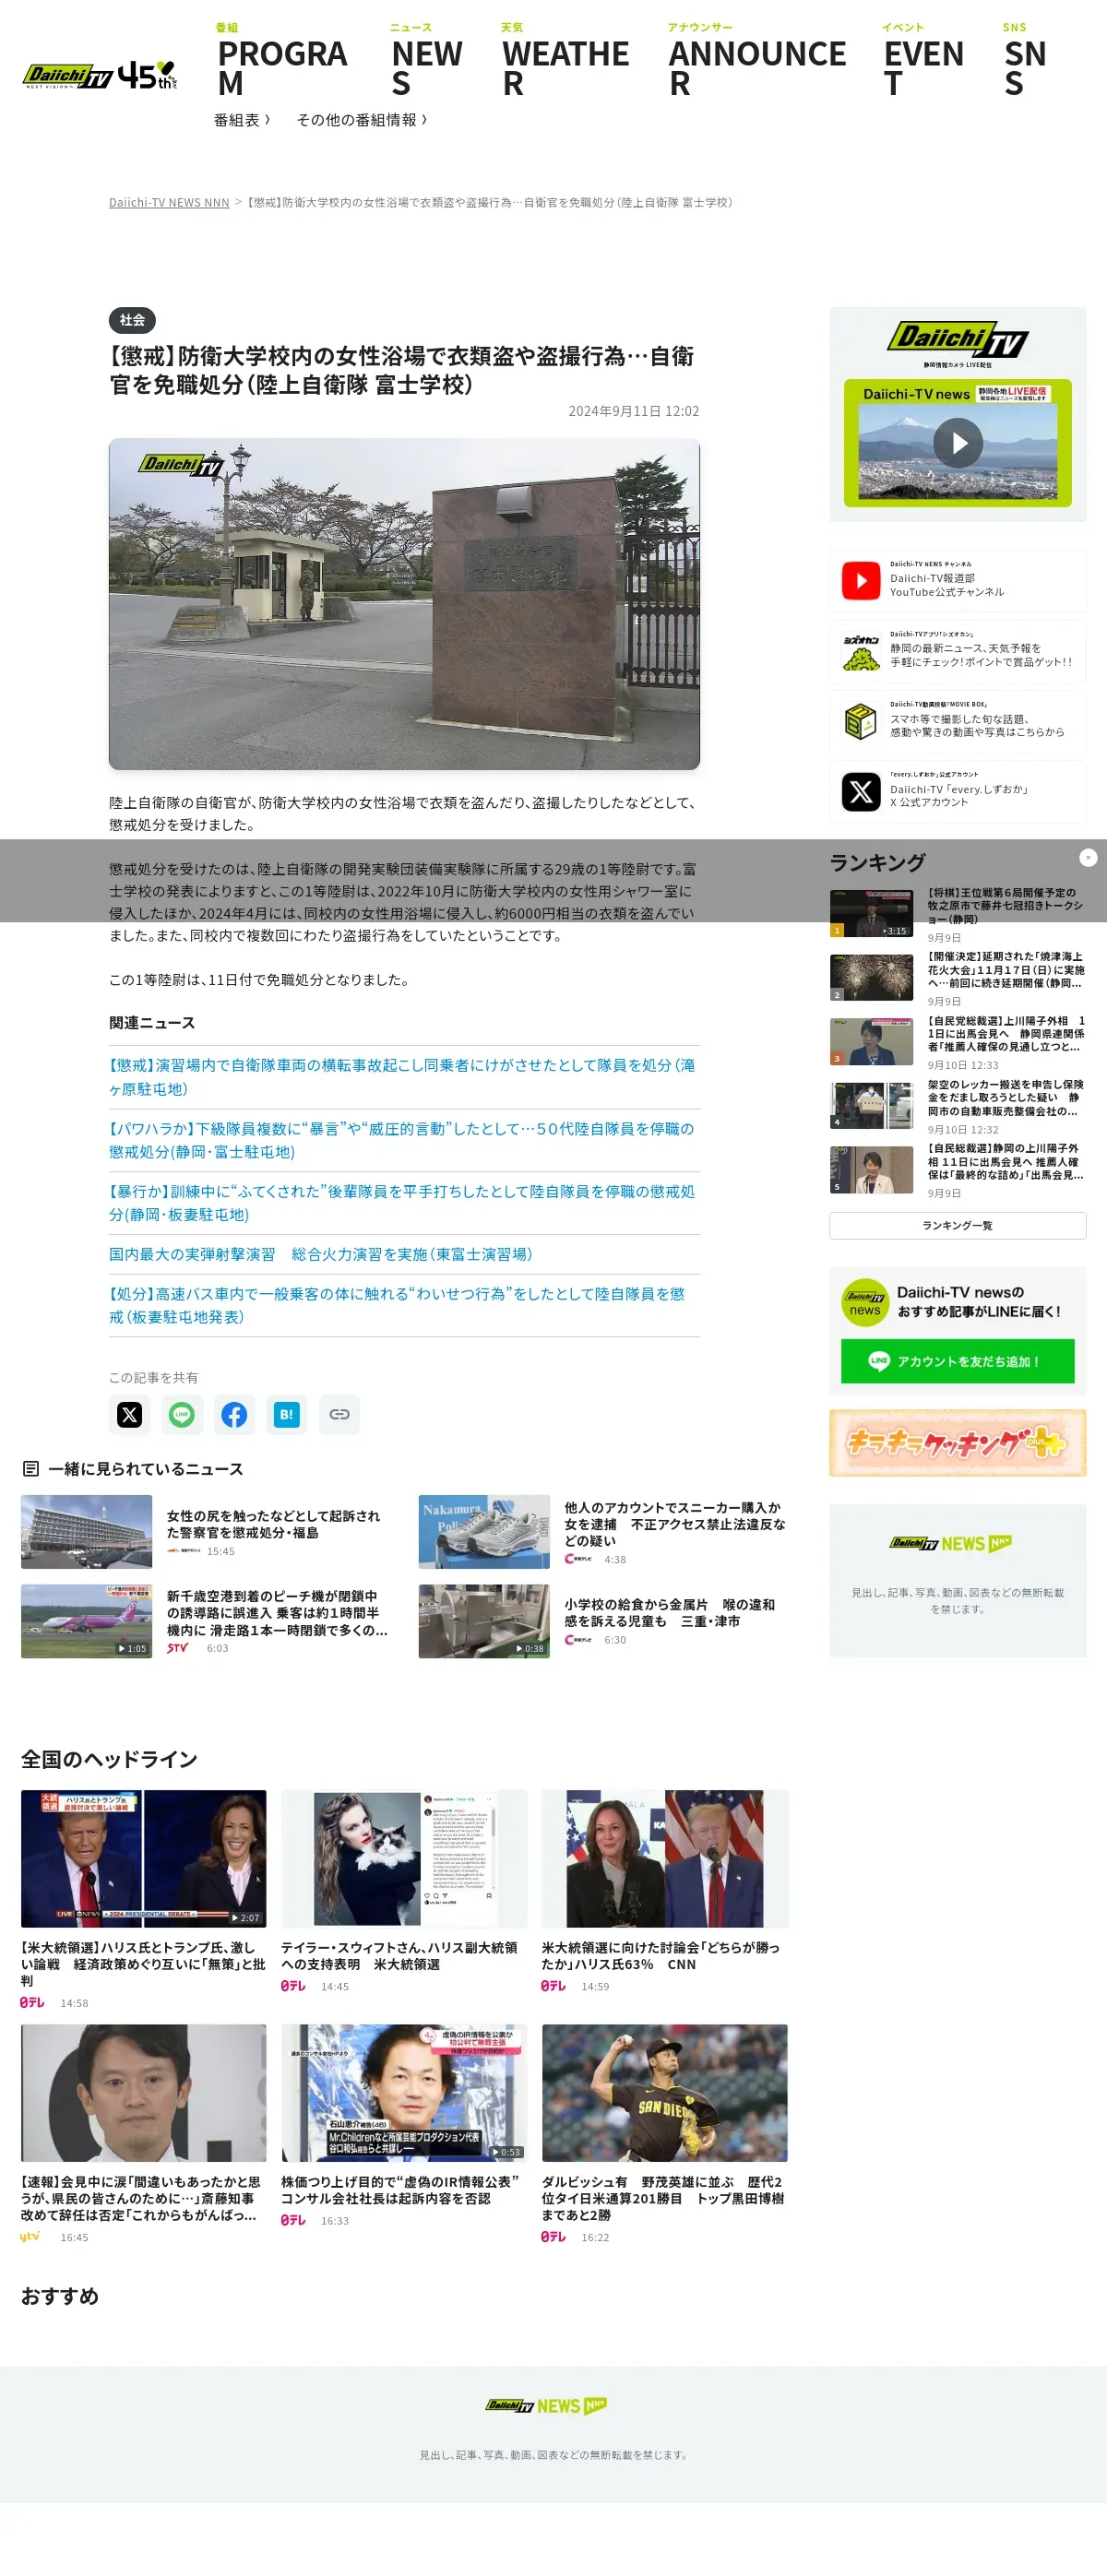Click Darvish pitching photo thumbnail
This screenshot has width=1107, height=2576.
pyautogui.click(x=664, y=2093)
